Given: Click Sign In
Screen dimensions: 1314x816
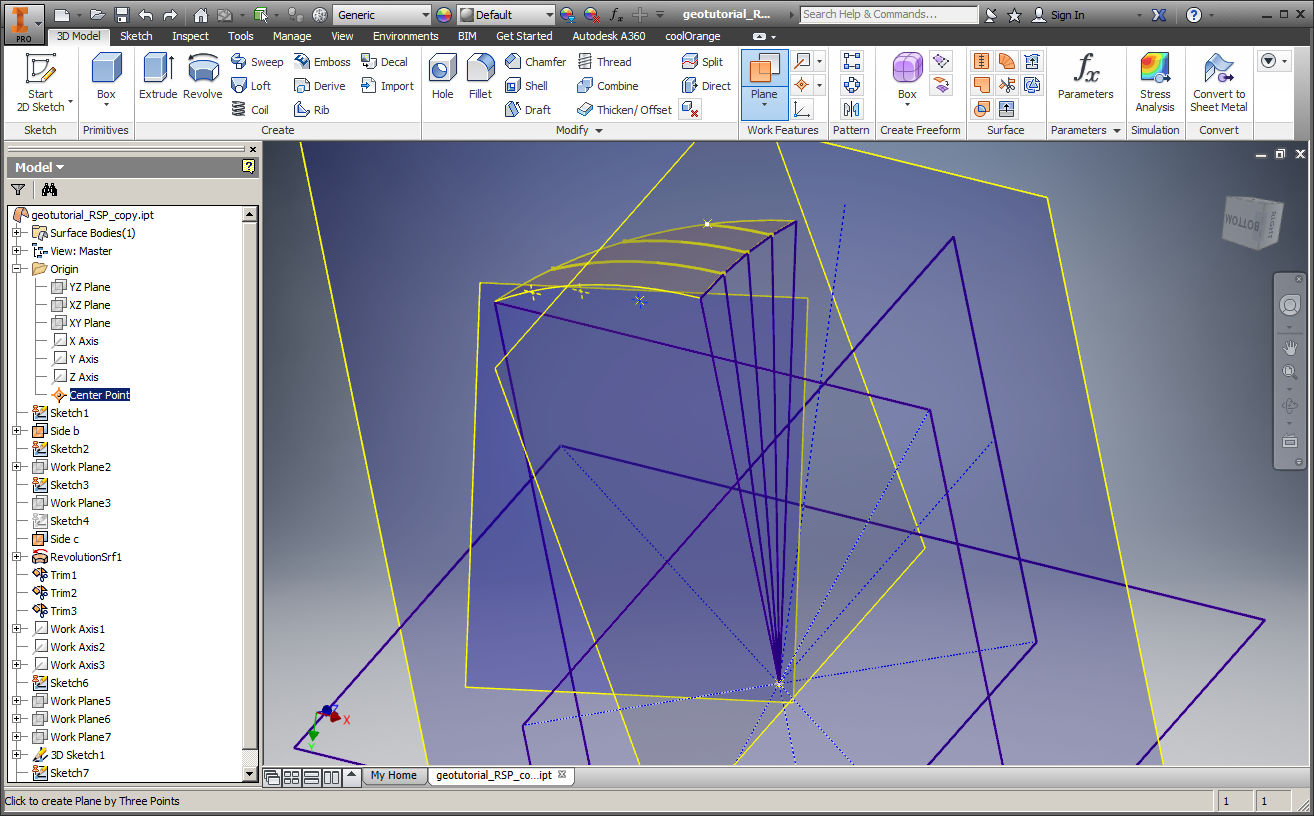Looking at the screenshot, I should 1057,15.
